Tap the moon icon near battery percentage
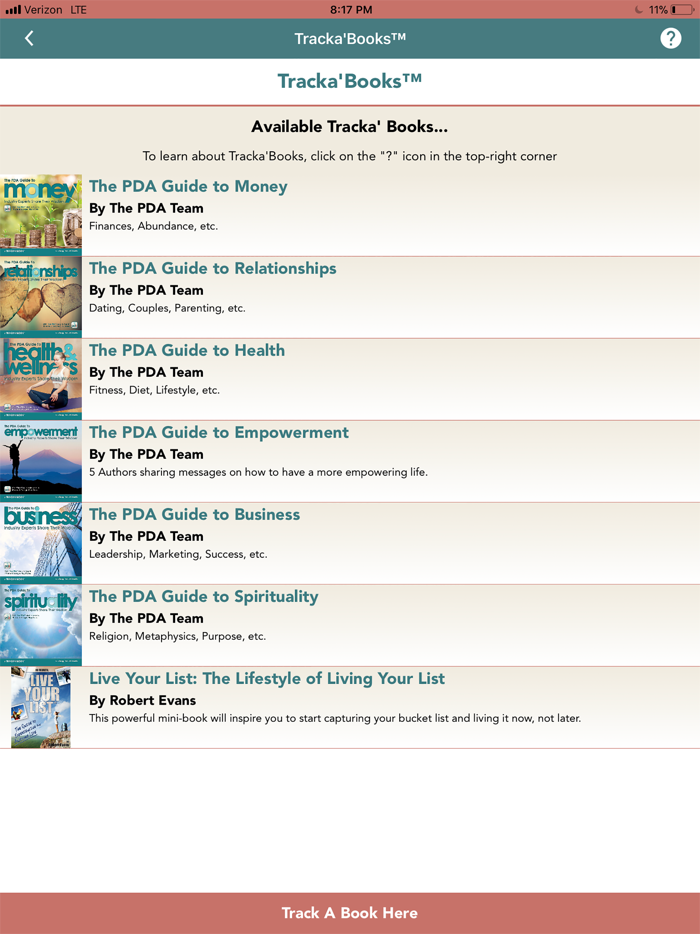 (636, 9)
